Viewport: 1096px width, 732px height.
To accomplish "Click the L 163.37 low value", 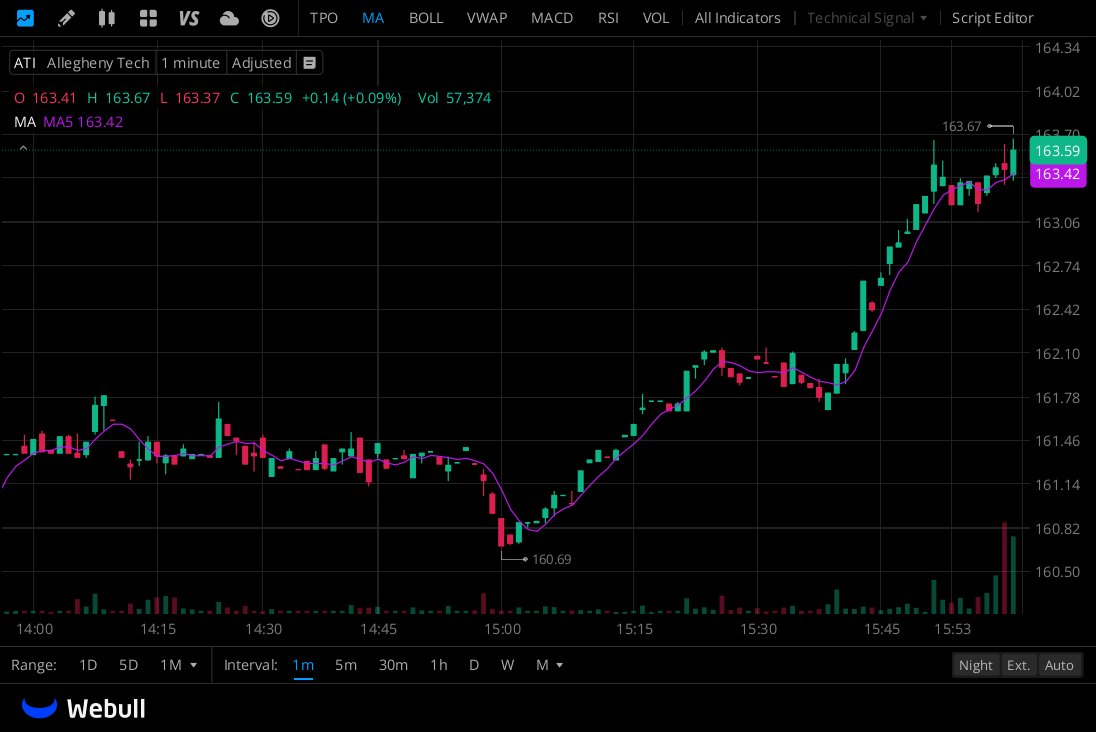I will [x=190, y=98].
